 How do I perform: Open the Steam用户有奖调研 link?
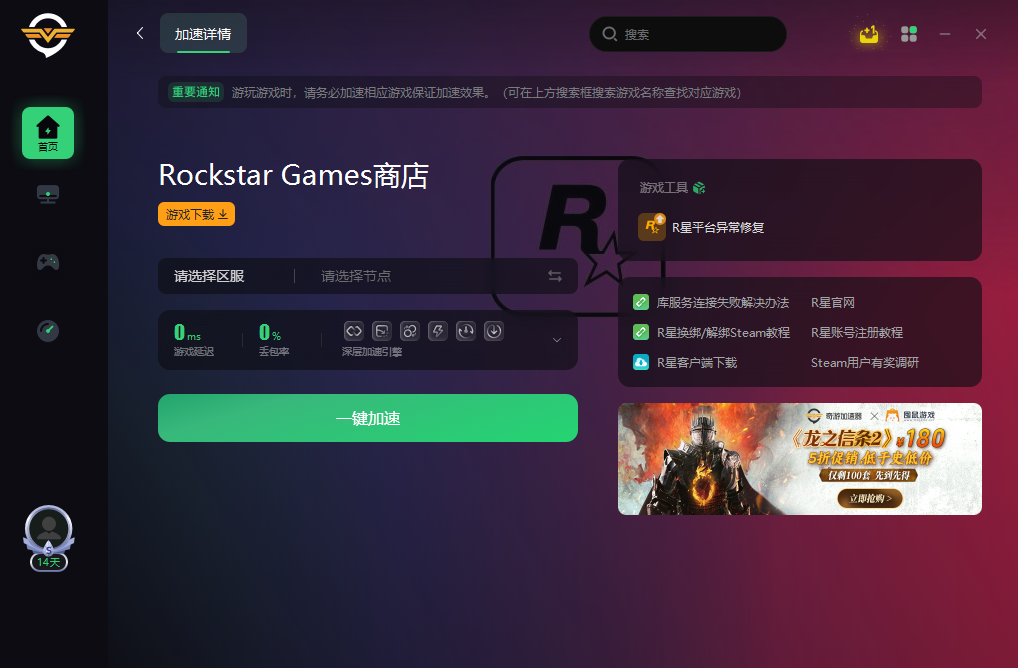(865, 362)
